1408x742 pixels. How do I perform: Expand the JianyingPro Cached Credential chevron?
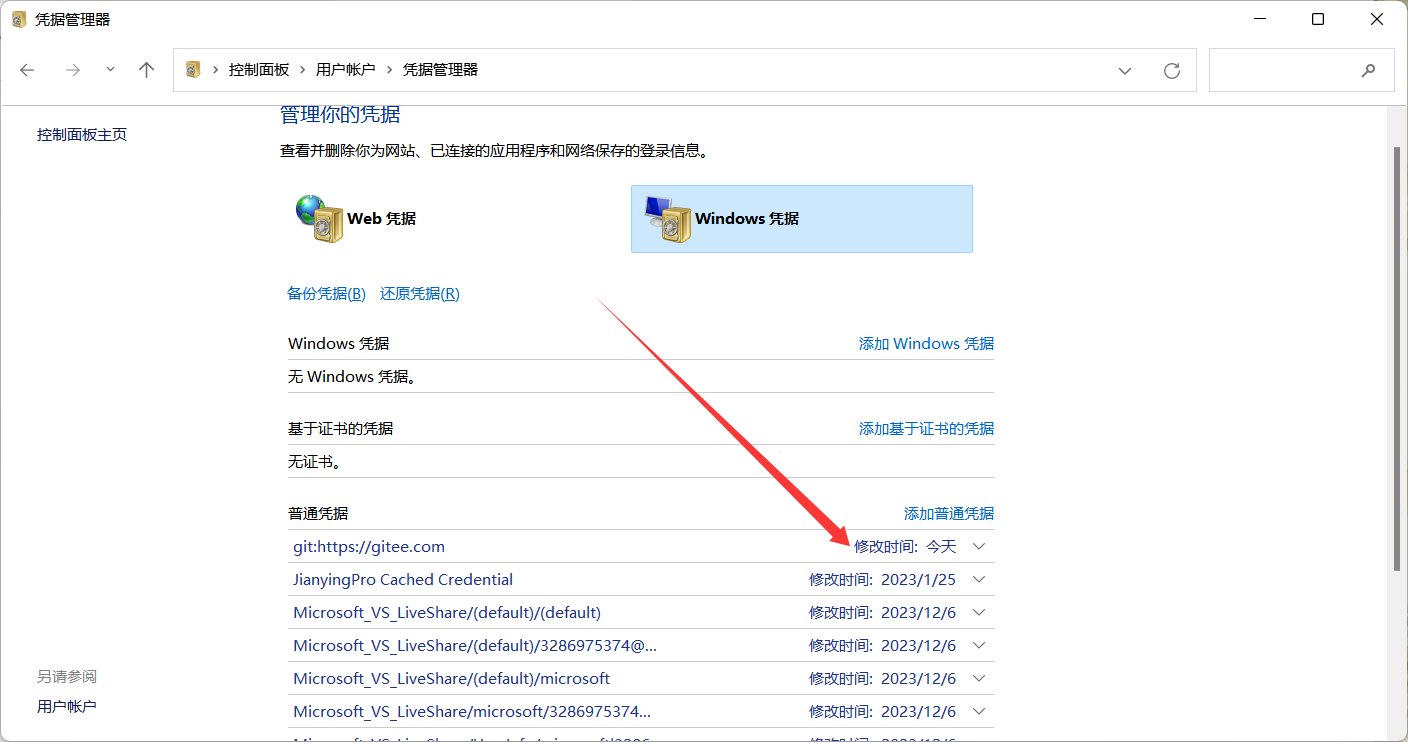pos(979,579)
